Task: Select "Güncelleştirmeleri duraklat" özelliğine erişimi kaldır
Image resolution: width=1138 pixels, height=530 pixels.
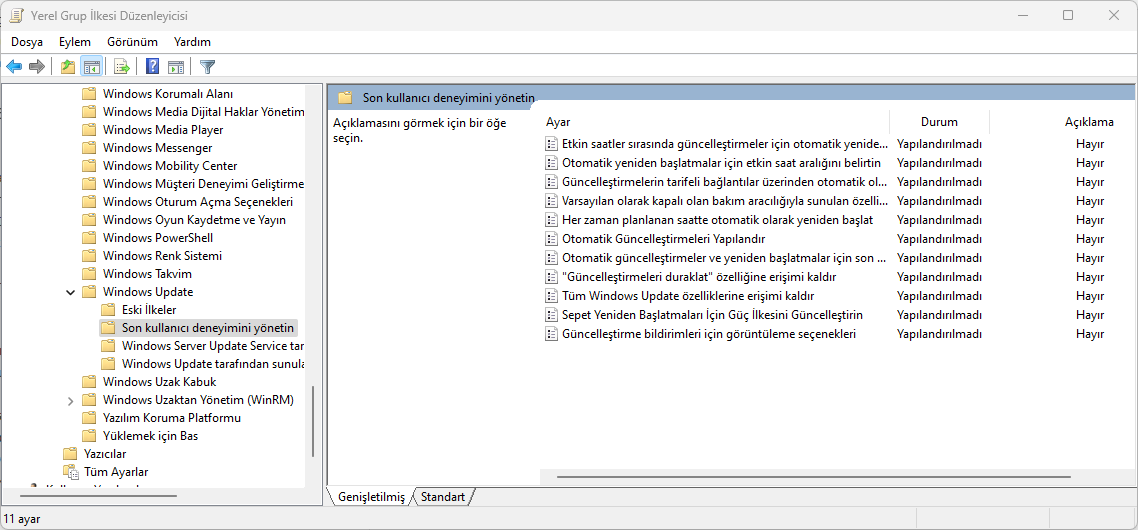Action: point(700,277)
